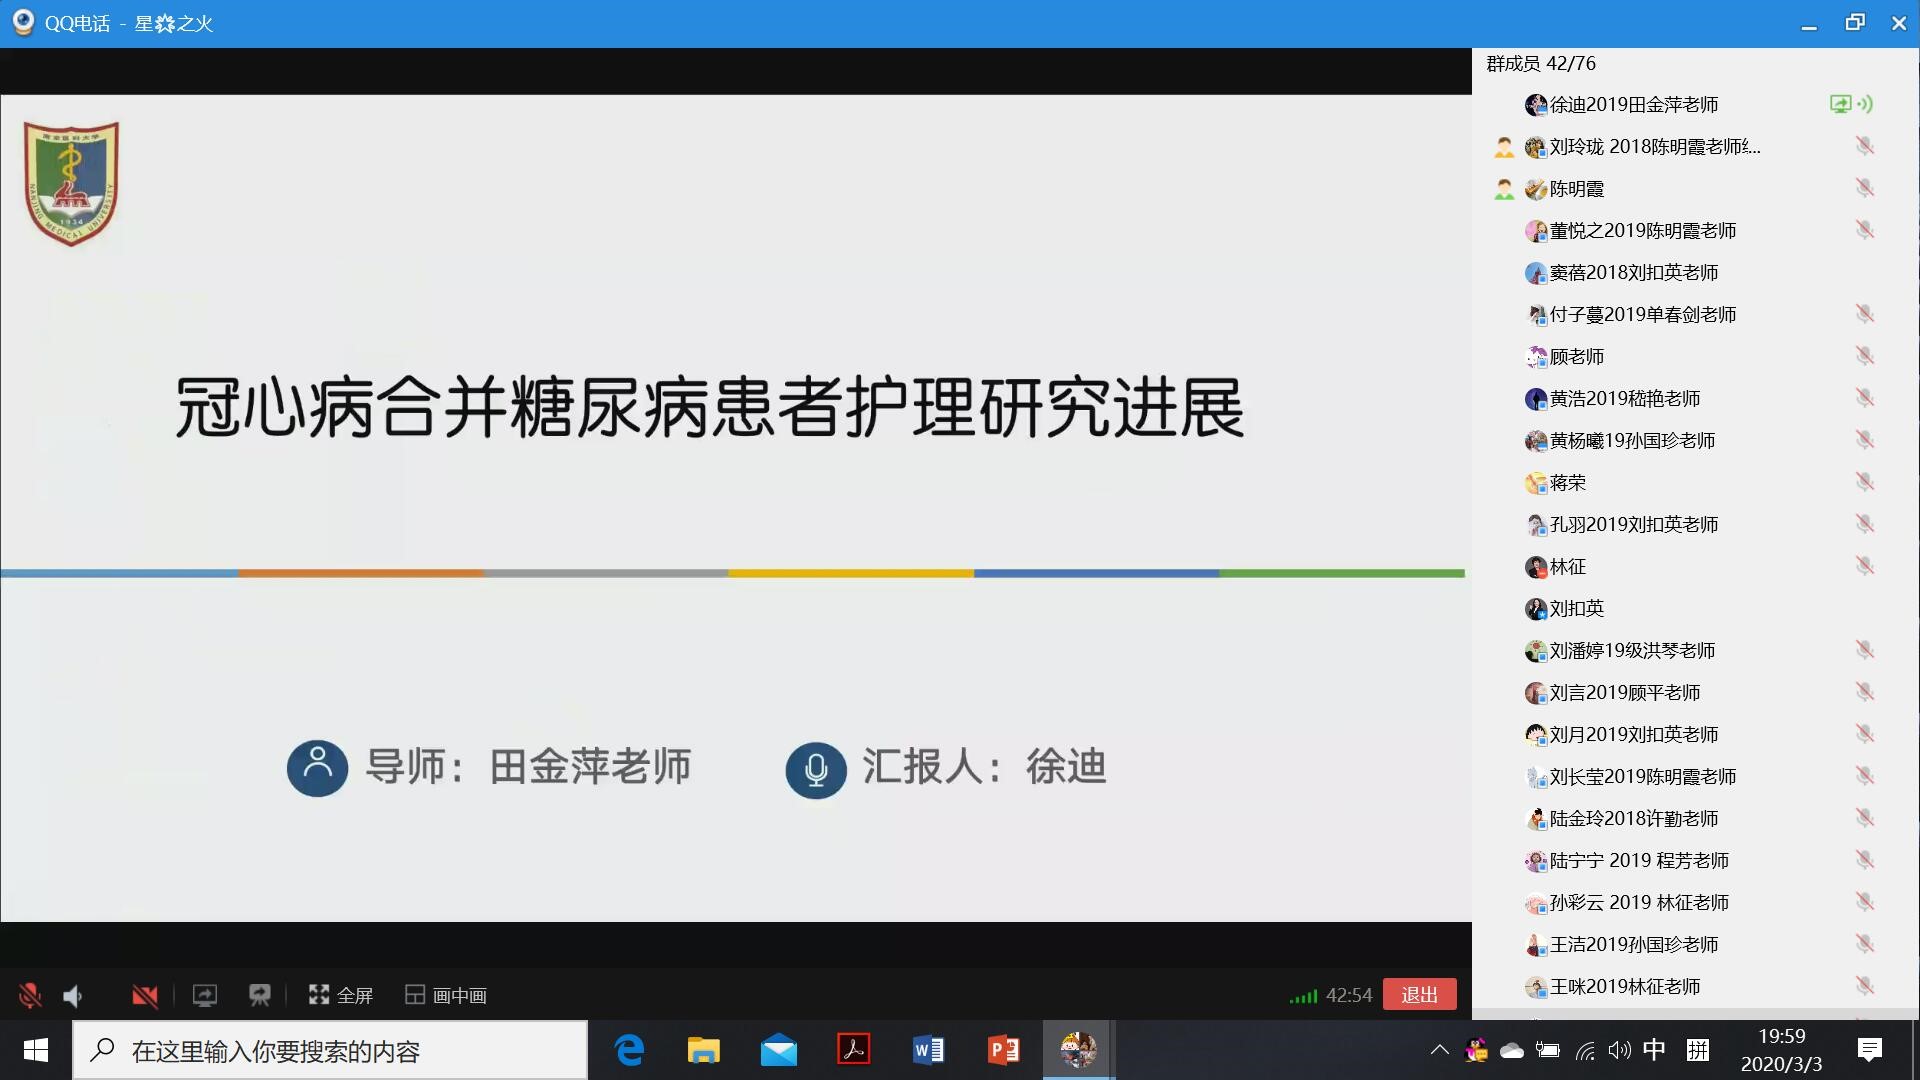Enter fullscreen with 全屏 button
The image size is (1920, 1080).
click(341, 995)
